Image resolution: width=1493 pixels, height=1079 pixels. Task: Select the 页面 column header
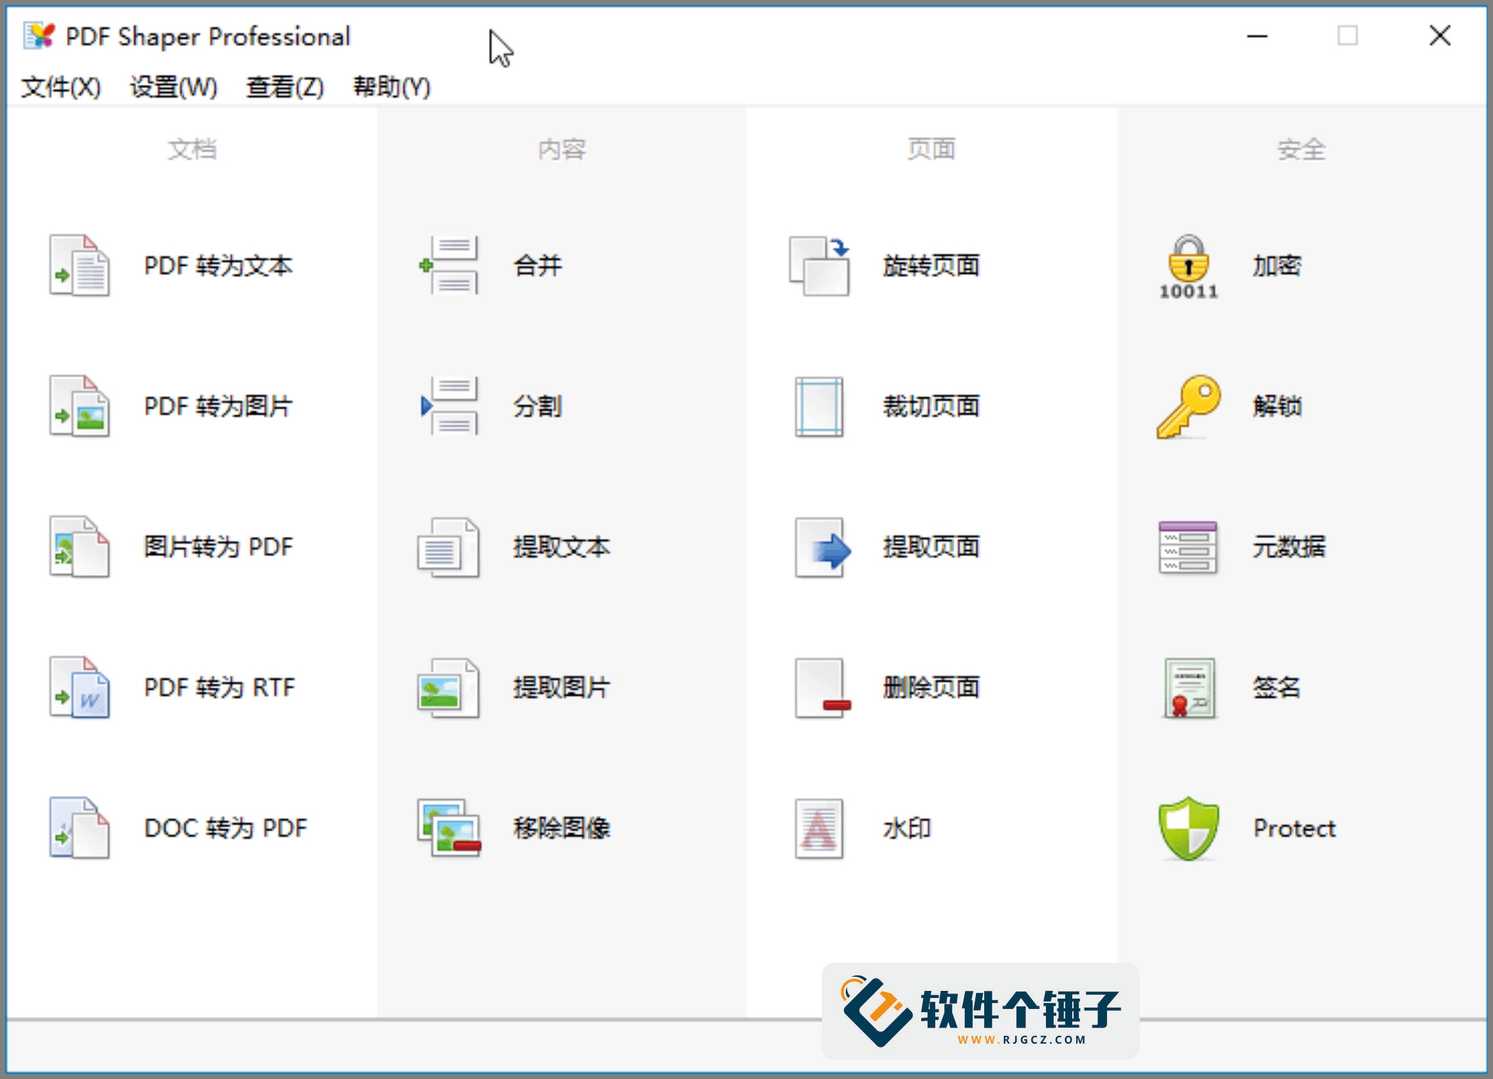[x=931, y=149]
